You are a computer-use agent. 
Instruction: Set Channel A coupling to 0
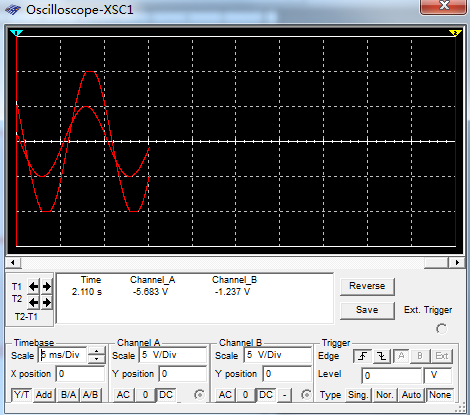[x=145, y=395]
